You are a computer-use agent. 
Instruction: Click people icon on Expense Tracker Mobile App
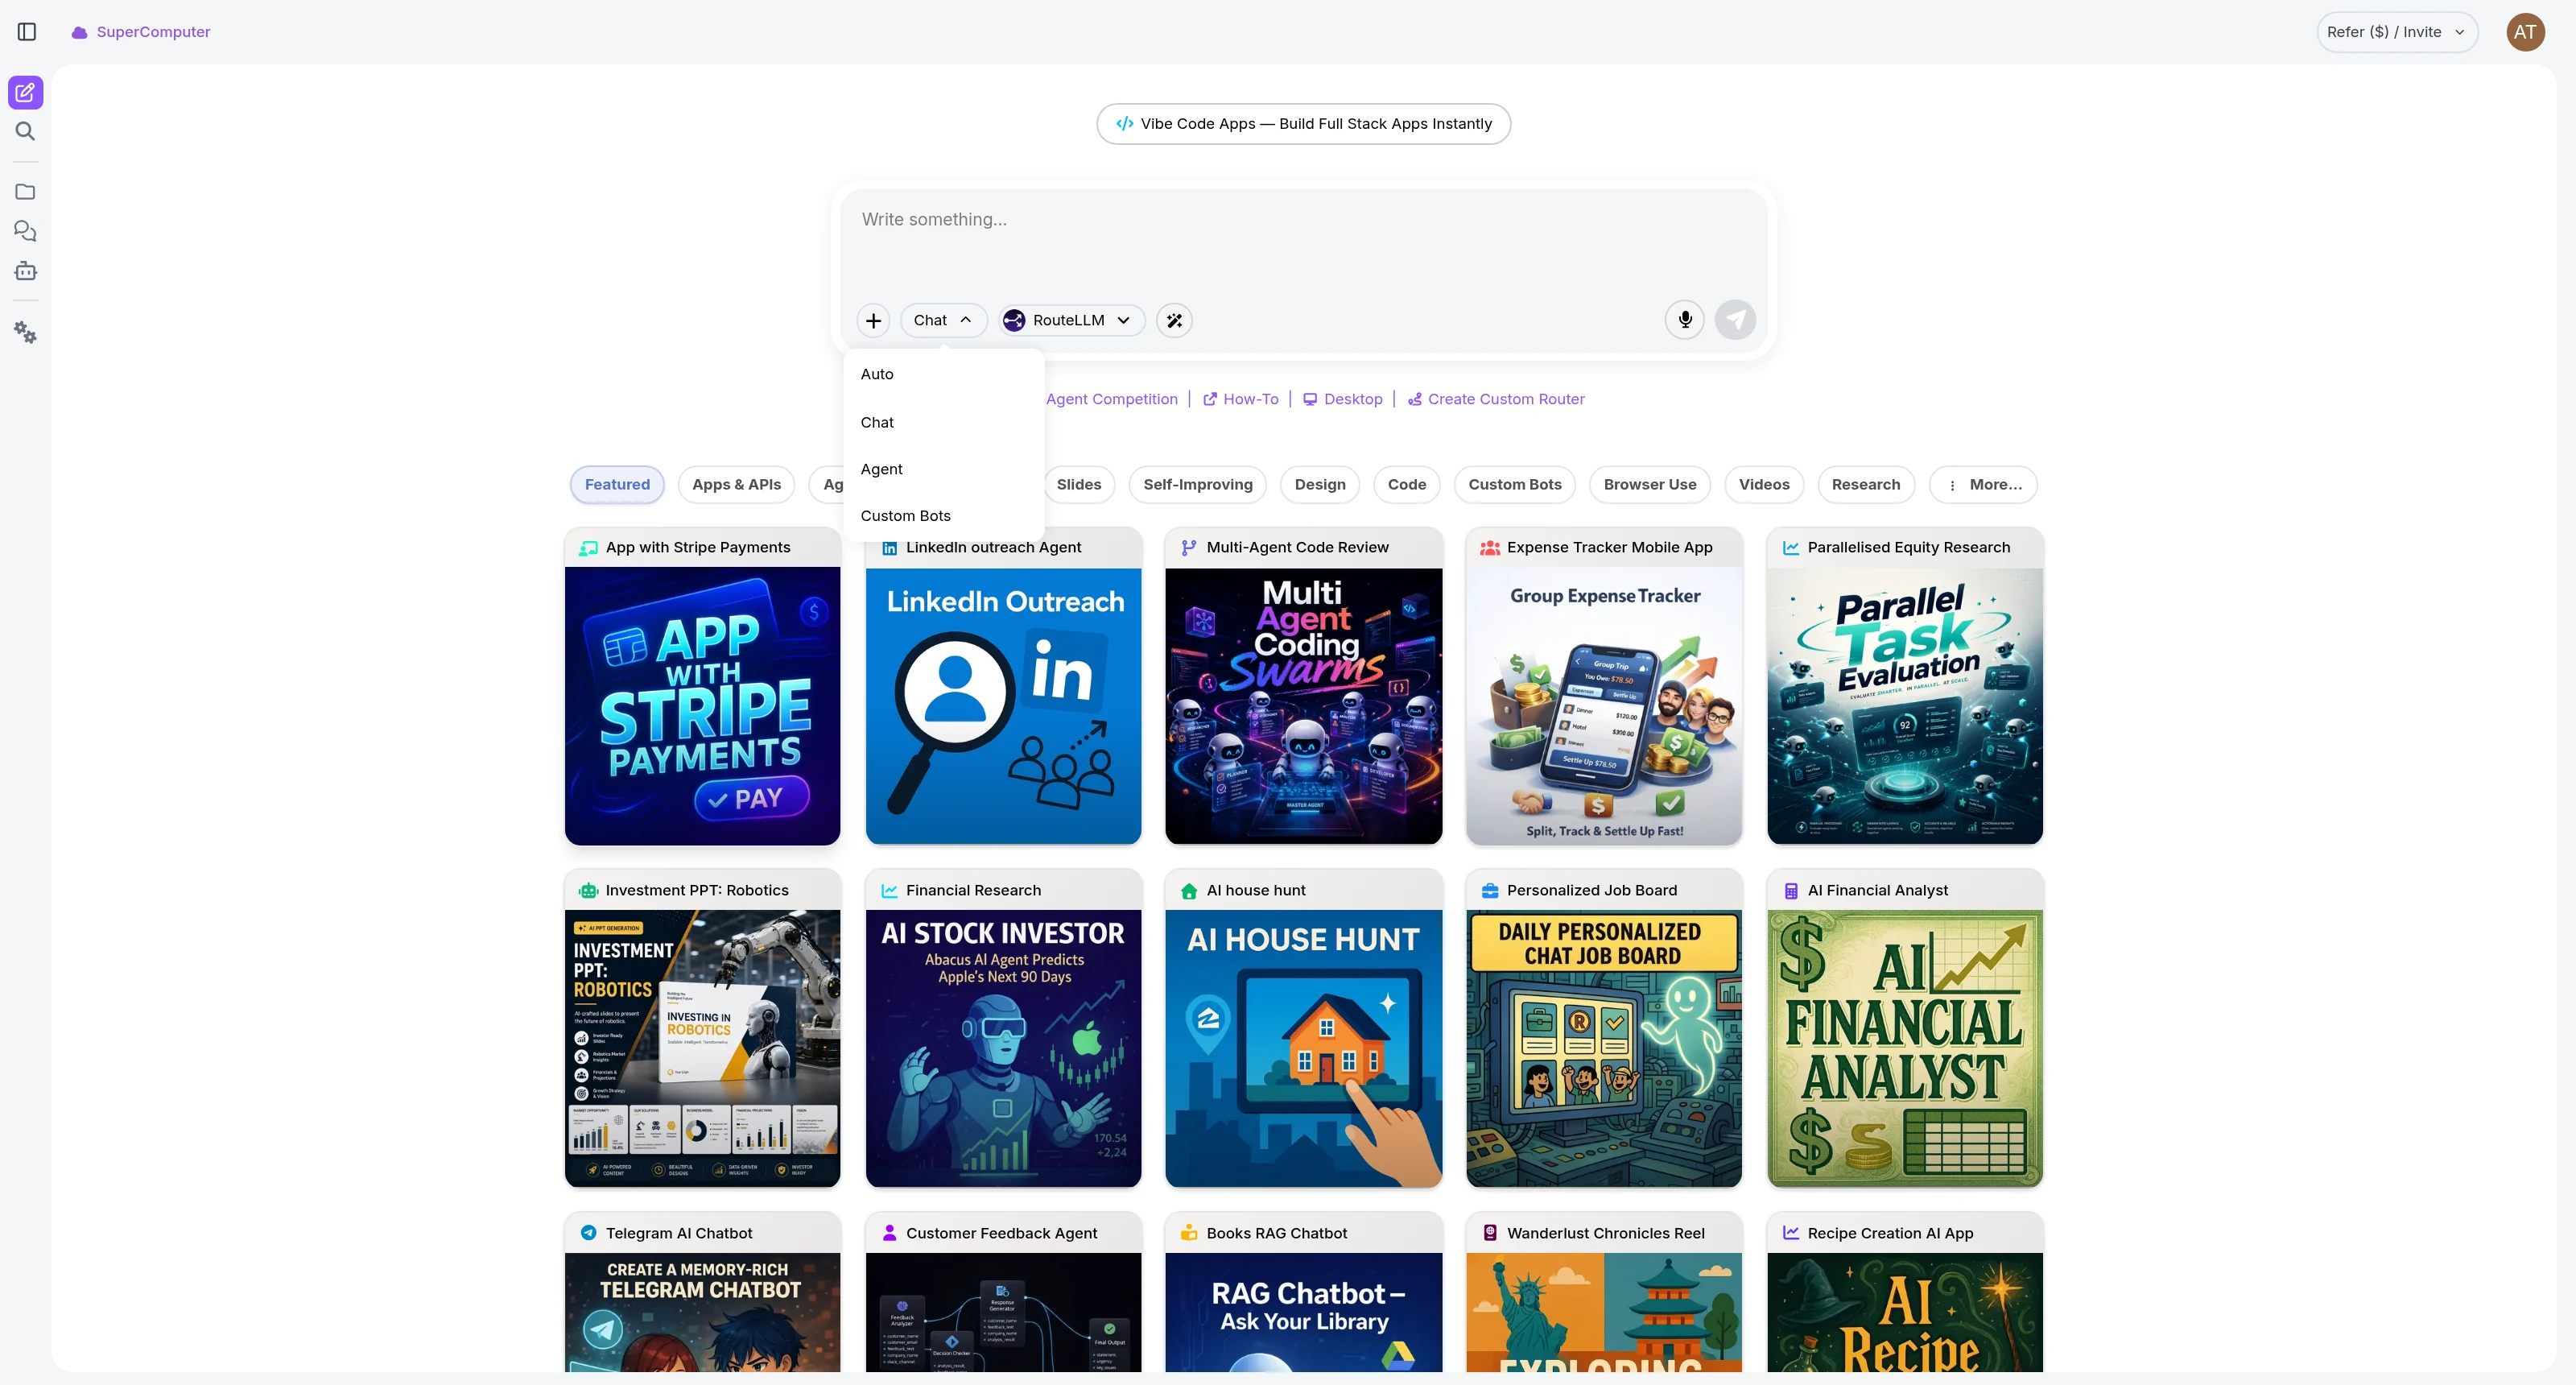tap(1489, 548)
